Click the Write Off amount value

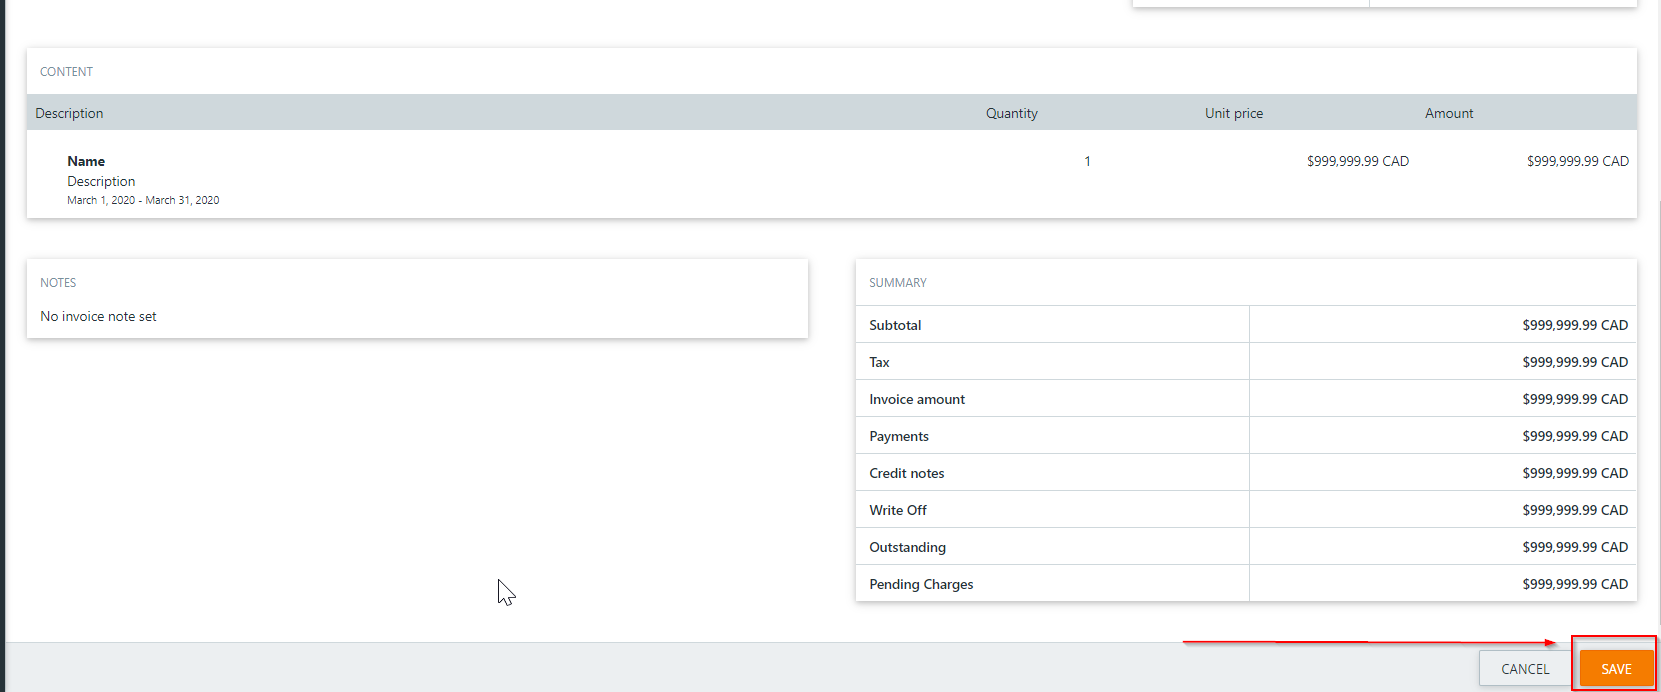1575,510
